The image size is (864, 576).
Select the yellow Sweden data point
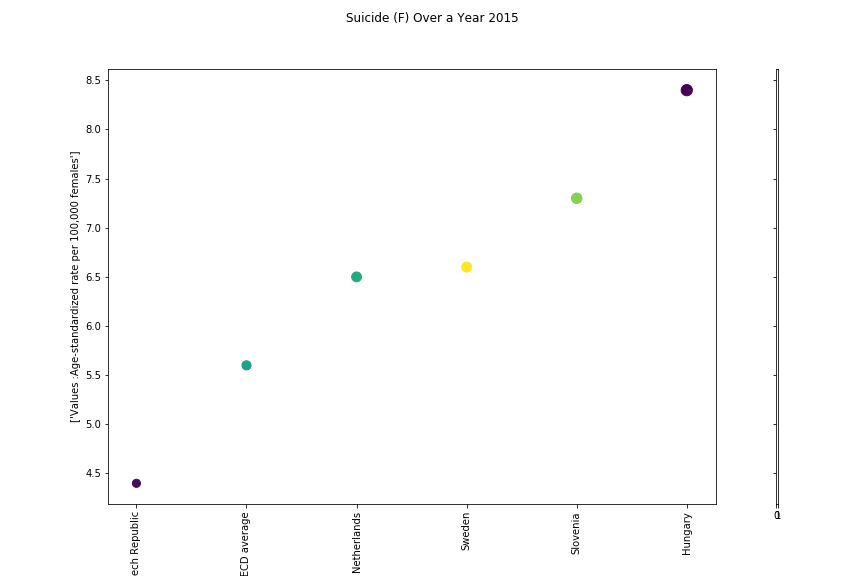click(466, 267)
